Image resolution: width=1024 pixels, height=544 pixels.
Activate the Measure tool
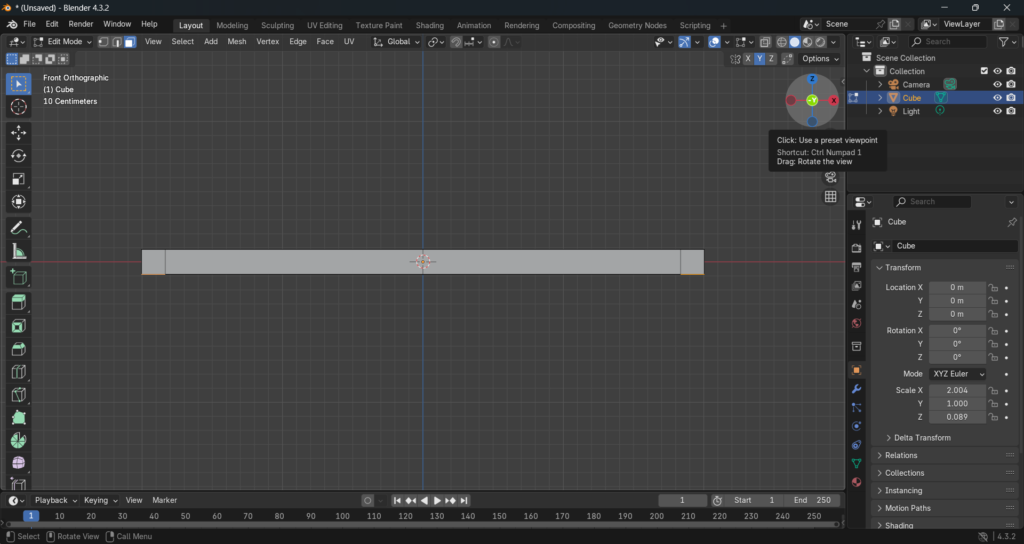(18, 251)
